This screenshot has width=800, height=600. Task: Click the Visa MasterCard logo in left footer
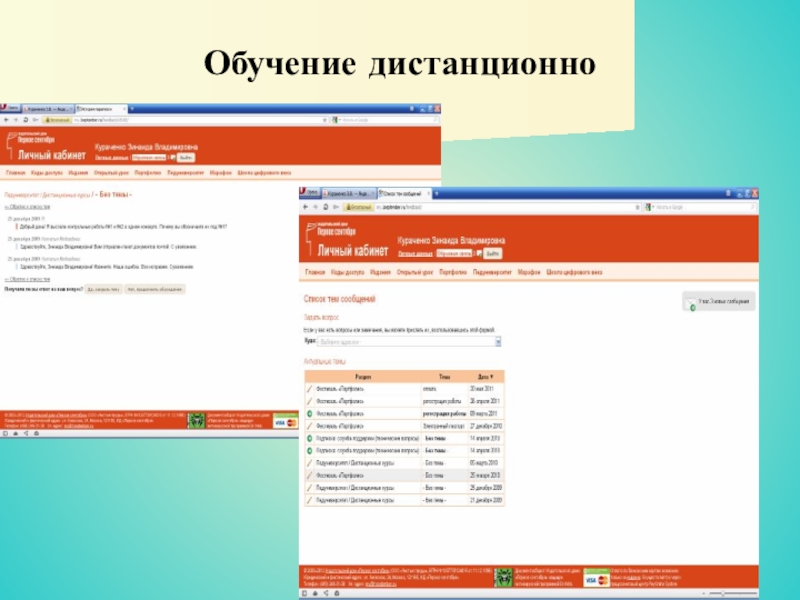click(285, 423)
